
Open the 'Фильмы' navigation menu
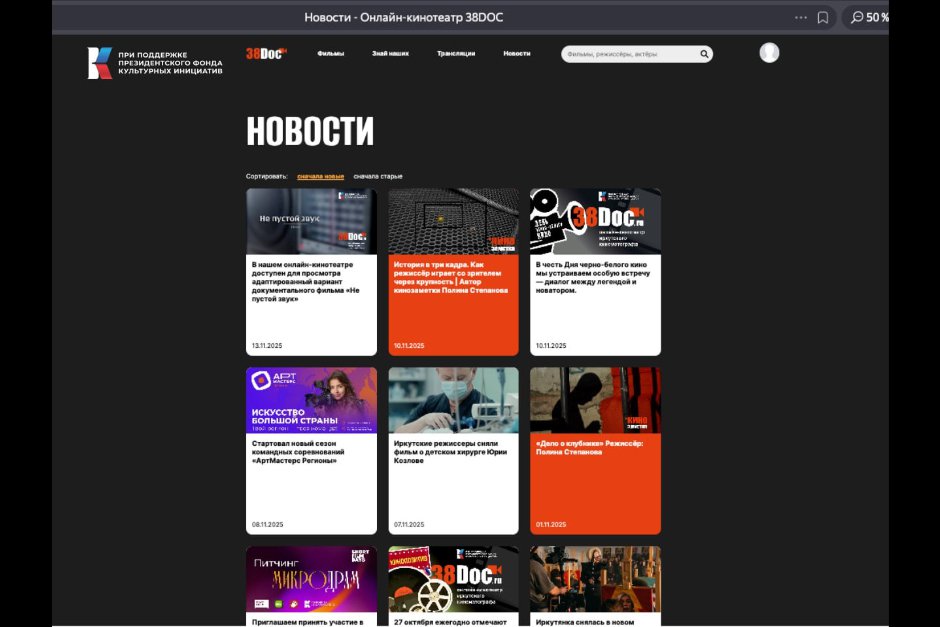pos(332,54)
